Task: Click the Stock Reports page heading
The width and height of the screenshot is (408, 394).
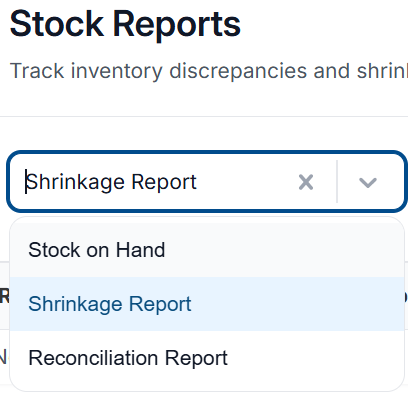Action: coord(125,24)
